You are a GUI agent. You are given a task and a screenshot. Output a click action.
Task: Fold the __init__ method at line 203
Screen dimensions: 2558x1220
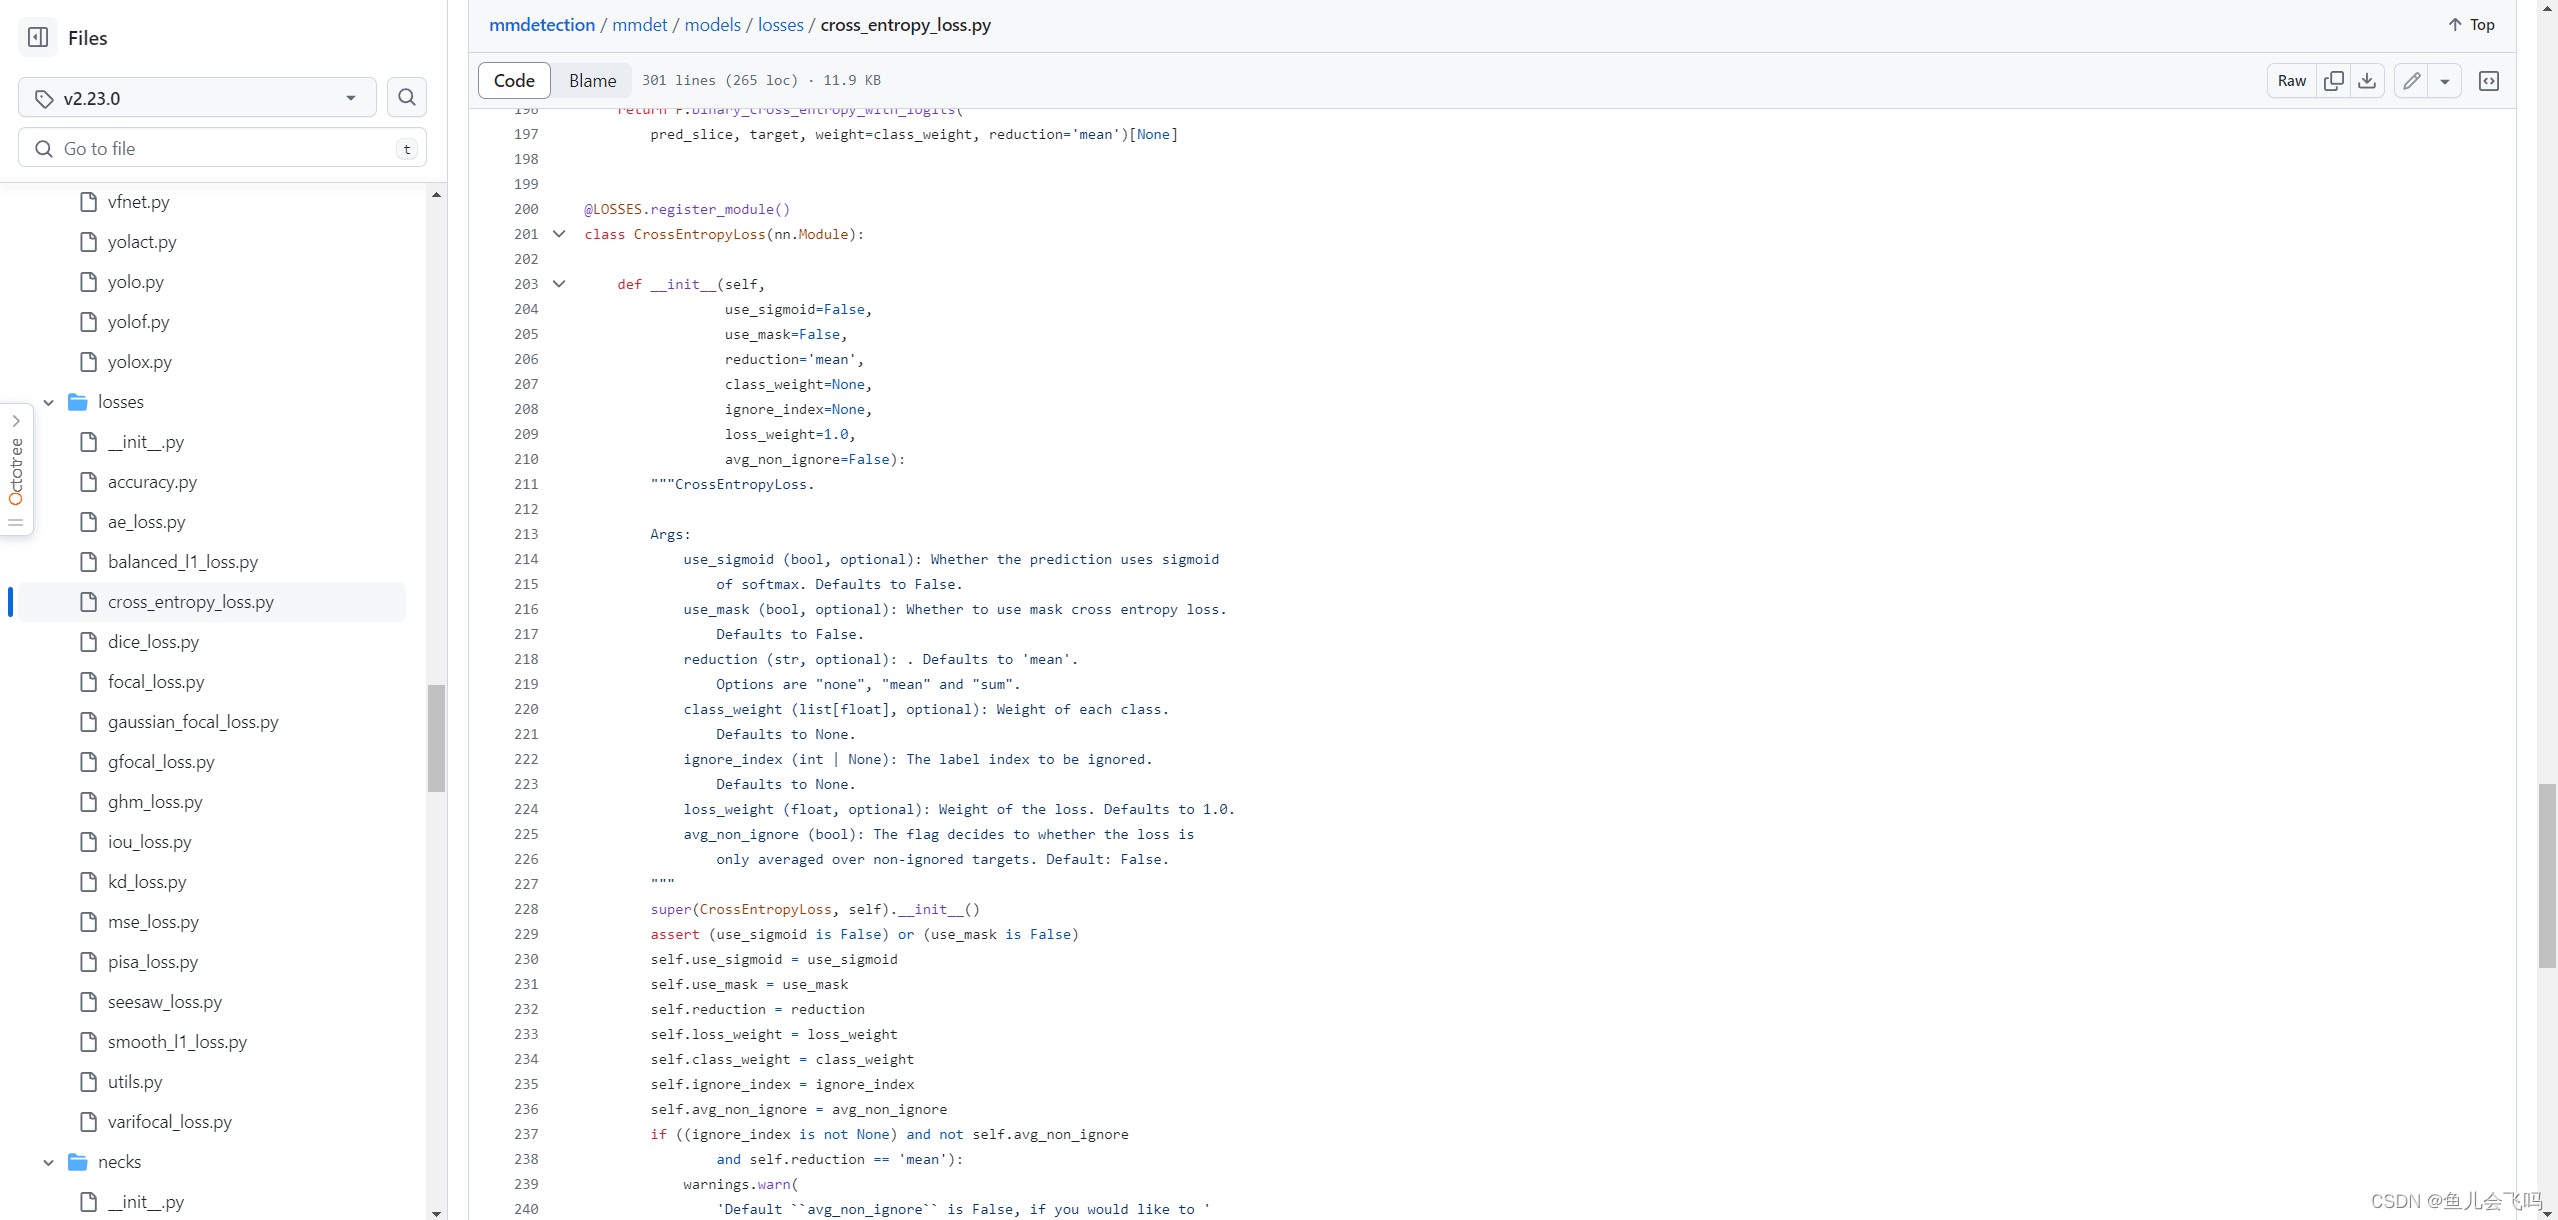click(559, 284)
